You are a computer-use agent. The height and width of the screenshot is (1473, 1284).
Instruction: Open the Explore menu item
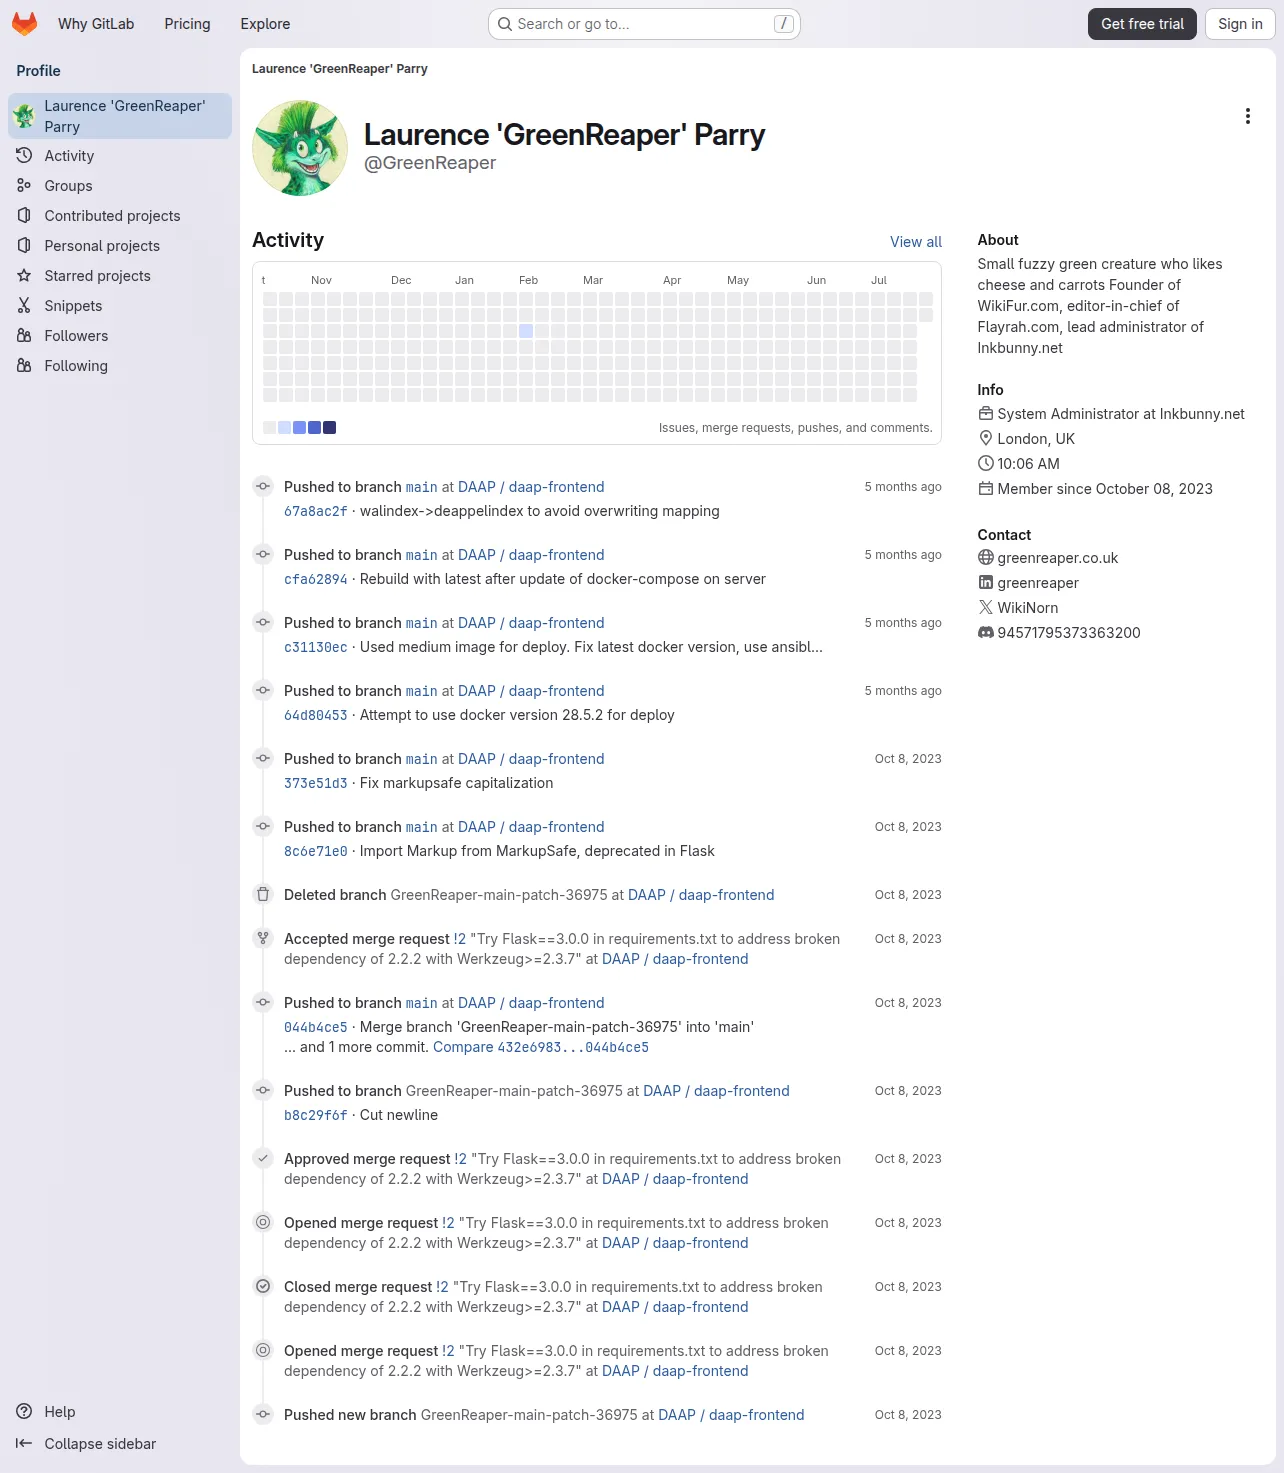pyautogui.click(x=265, y=24)
